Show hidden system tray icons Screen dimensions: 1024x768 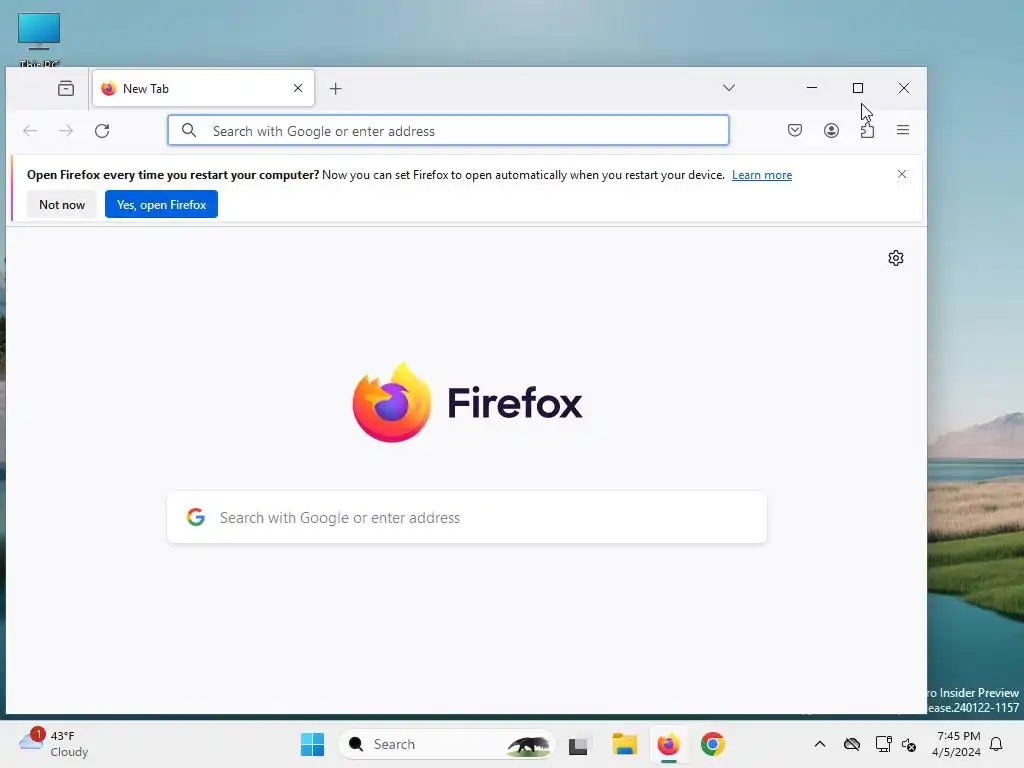pos(820,744)
